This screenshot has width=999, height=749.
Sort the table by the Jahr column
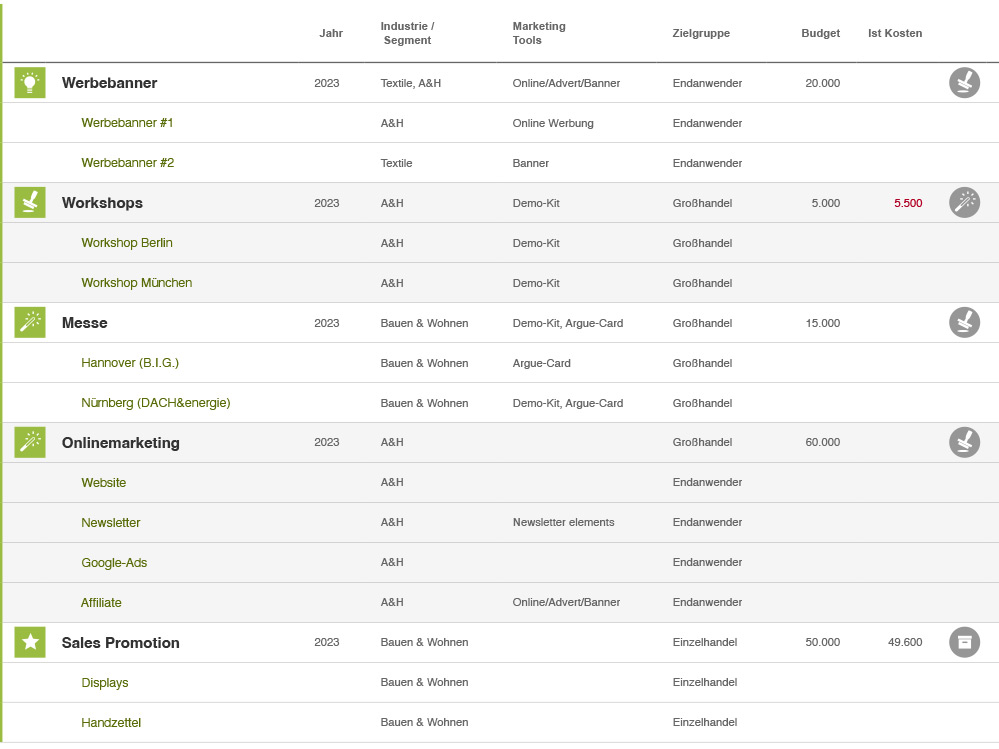[x=331, y=33]
